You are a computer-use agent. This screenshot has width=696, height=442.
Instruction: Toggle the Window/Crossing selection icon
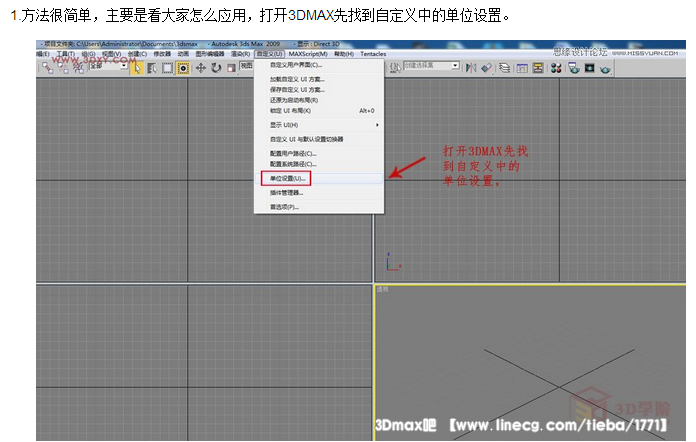[x=183, y=68]
